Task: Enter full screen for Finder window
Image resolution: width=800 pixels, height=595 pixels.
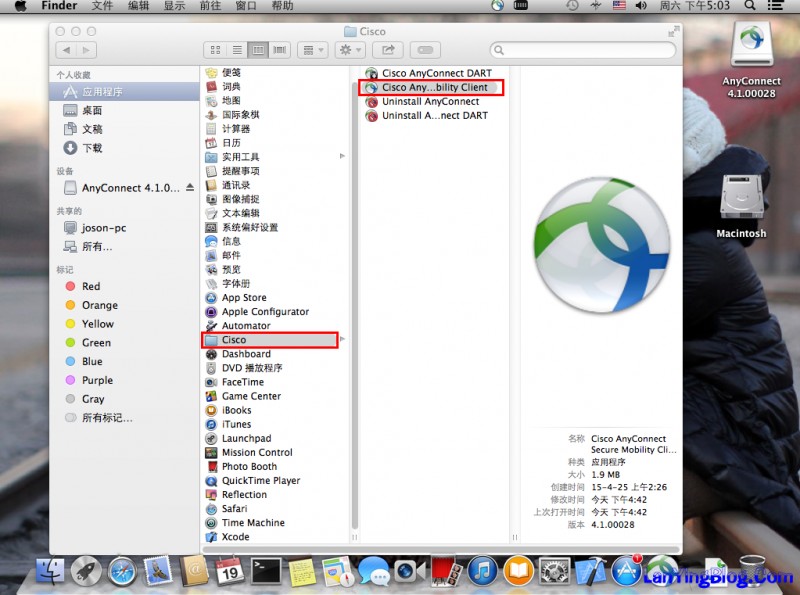Action: pyautogui.click(x=673, y=31)
